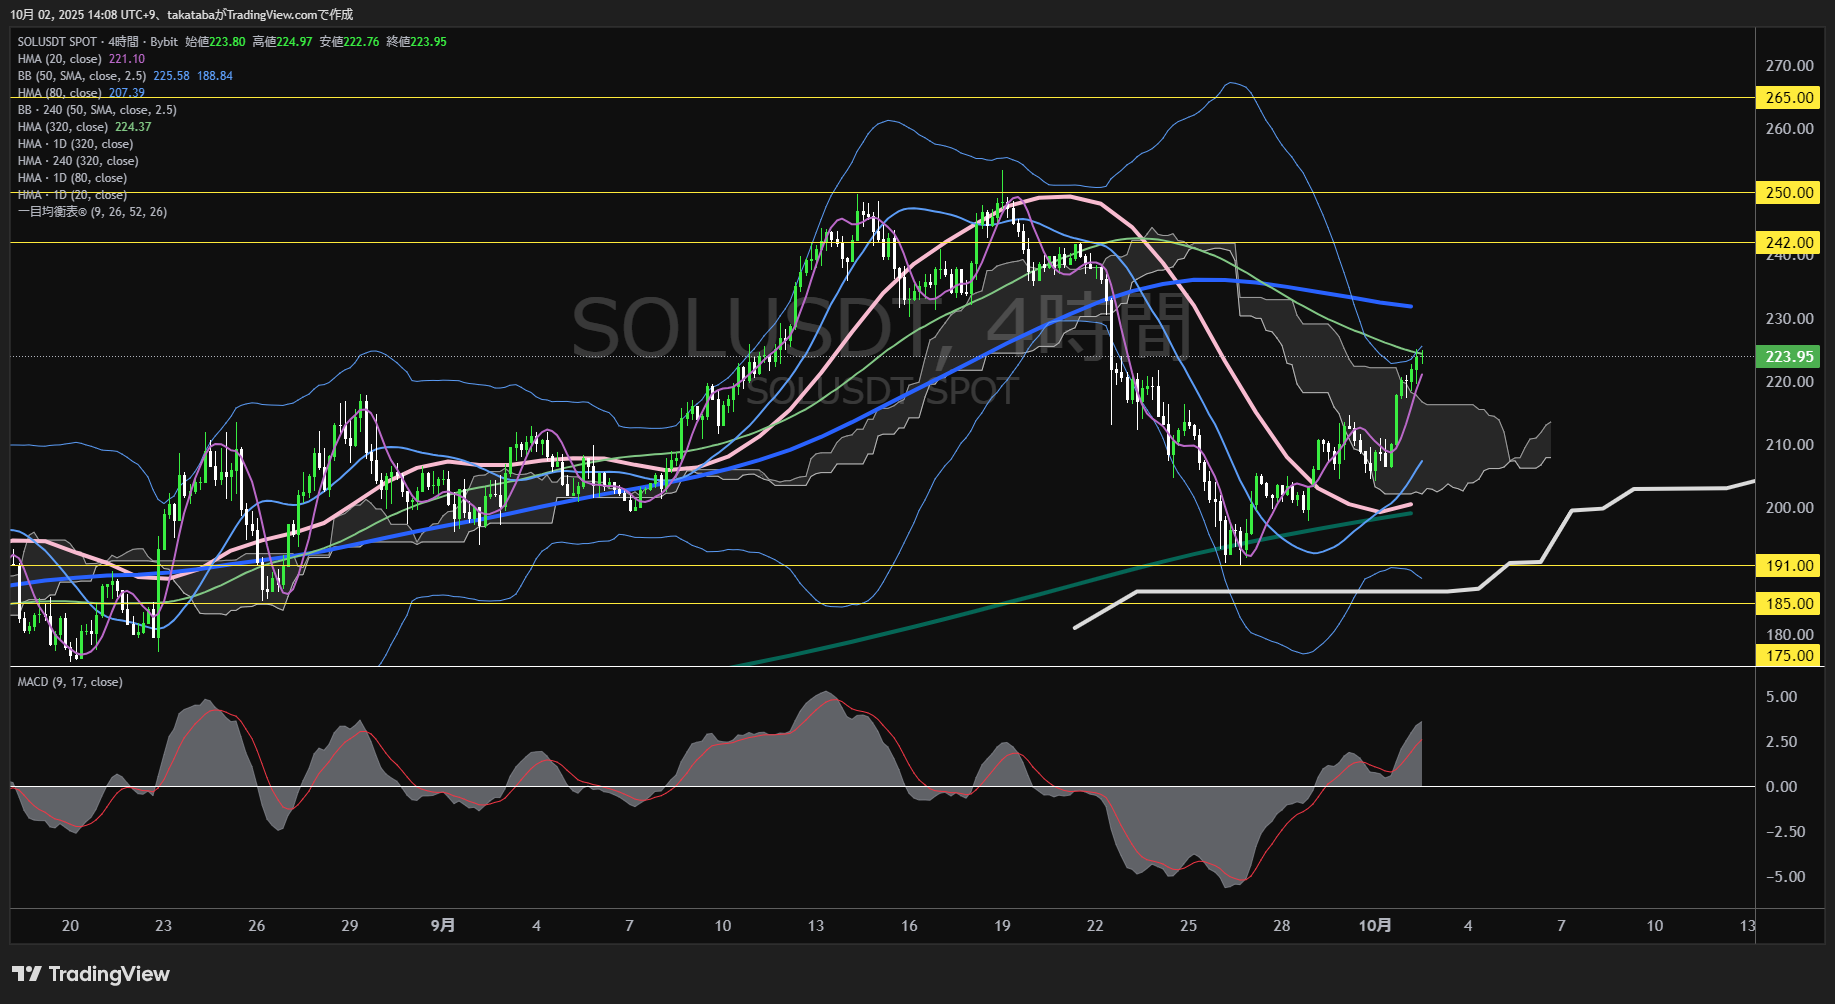Click the 終値 close value 223.95 in header
Image resolution: width=1835 pixels, height=1004 pixels.
[x=428, y=42]
